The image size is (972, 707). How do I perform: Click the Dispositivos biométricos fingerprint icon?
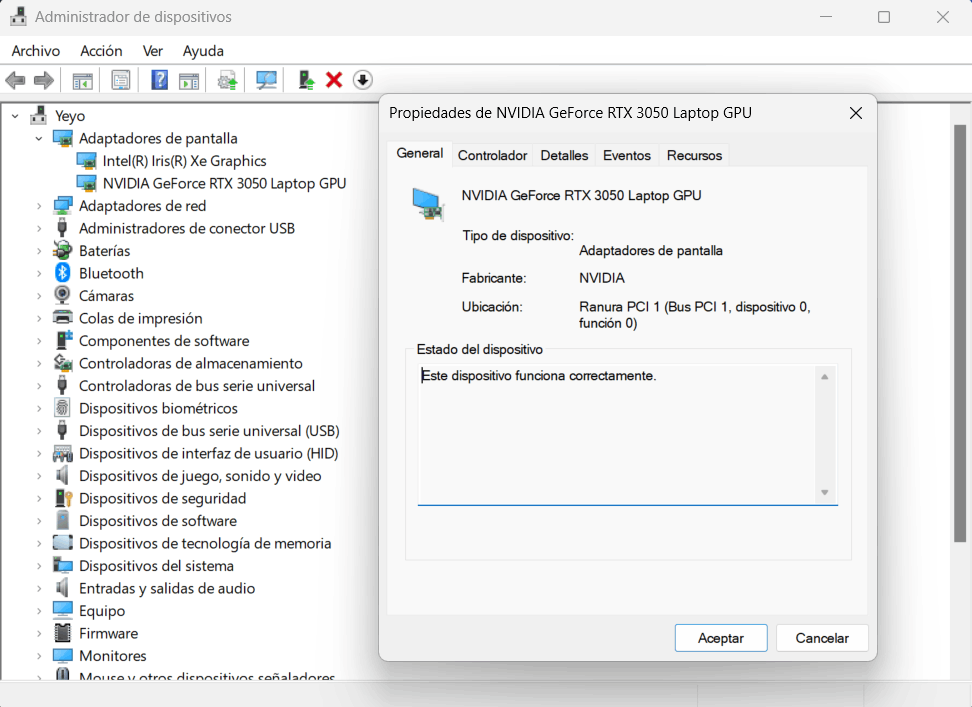(x=63, y=408)
